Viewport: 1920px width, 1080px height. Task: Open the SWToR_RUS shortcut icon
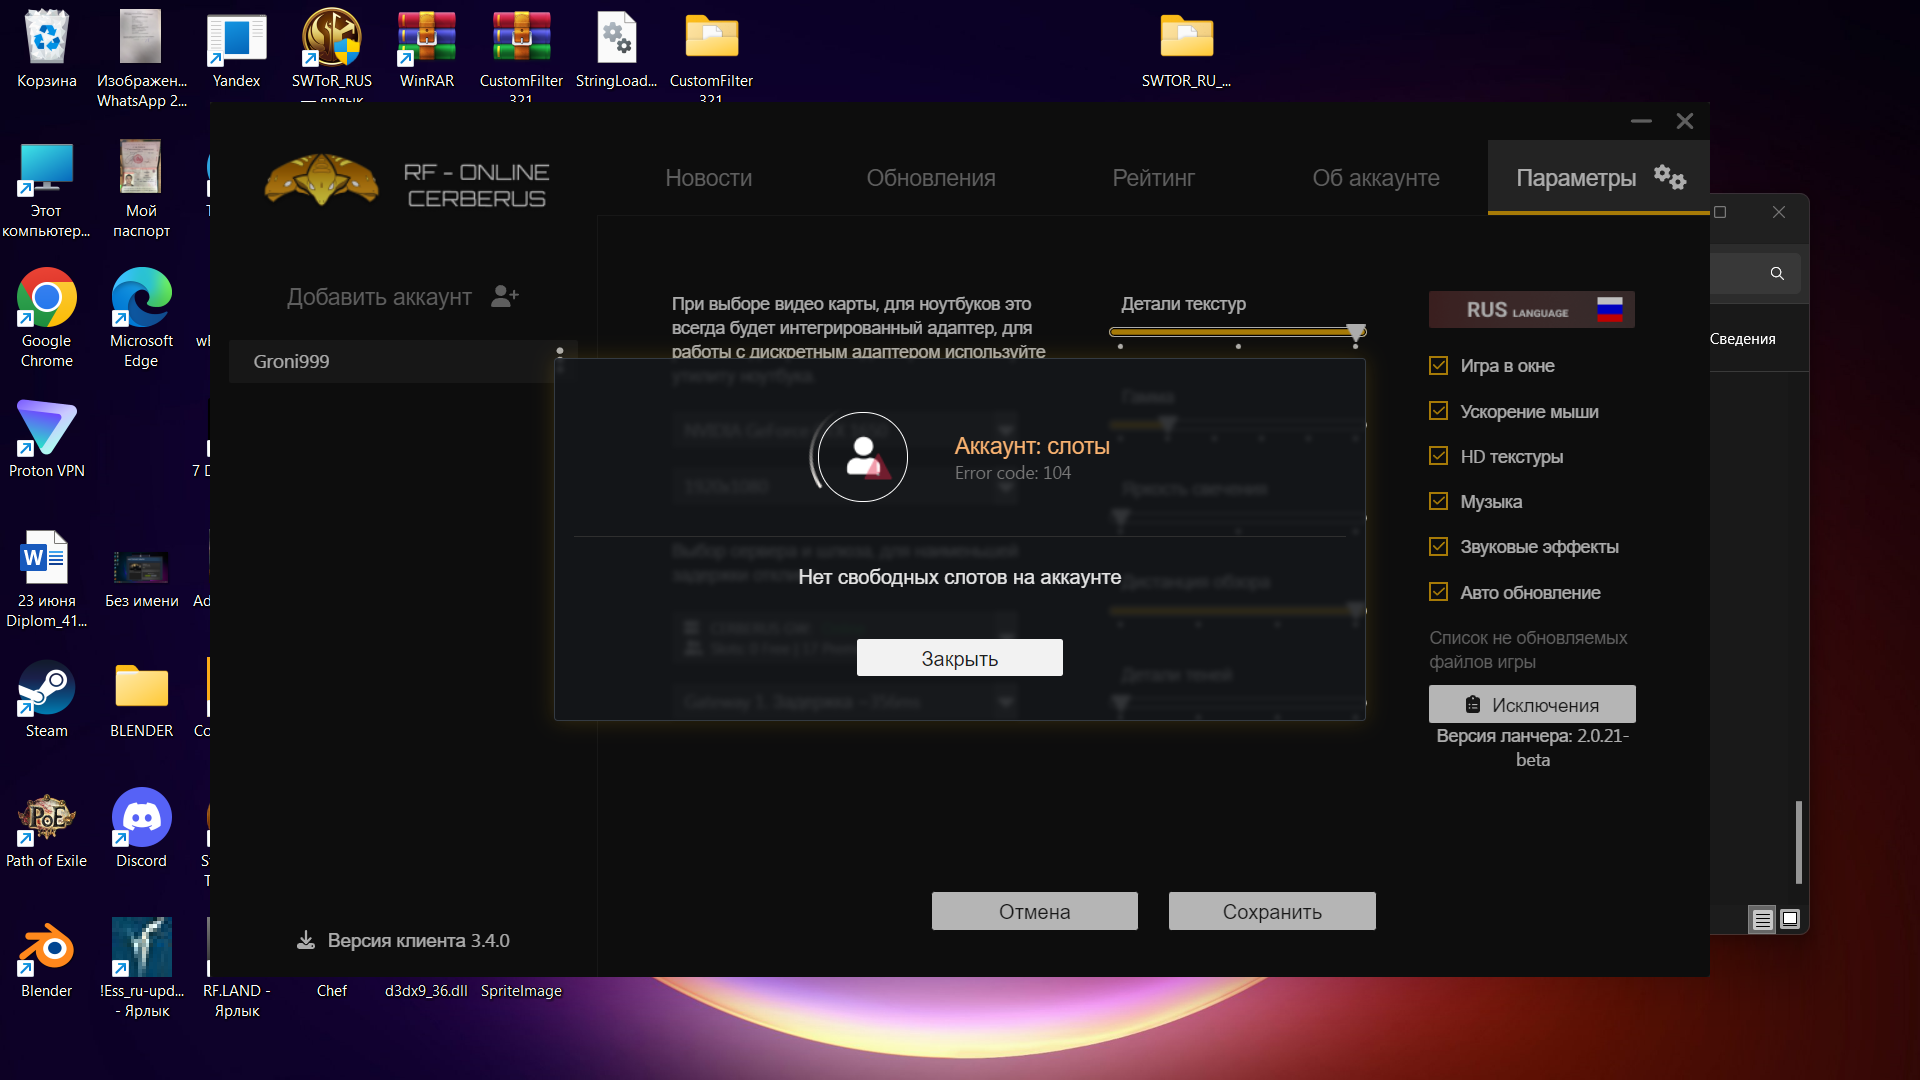point(331,38)
